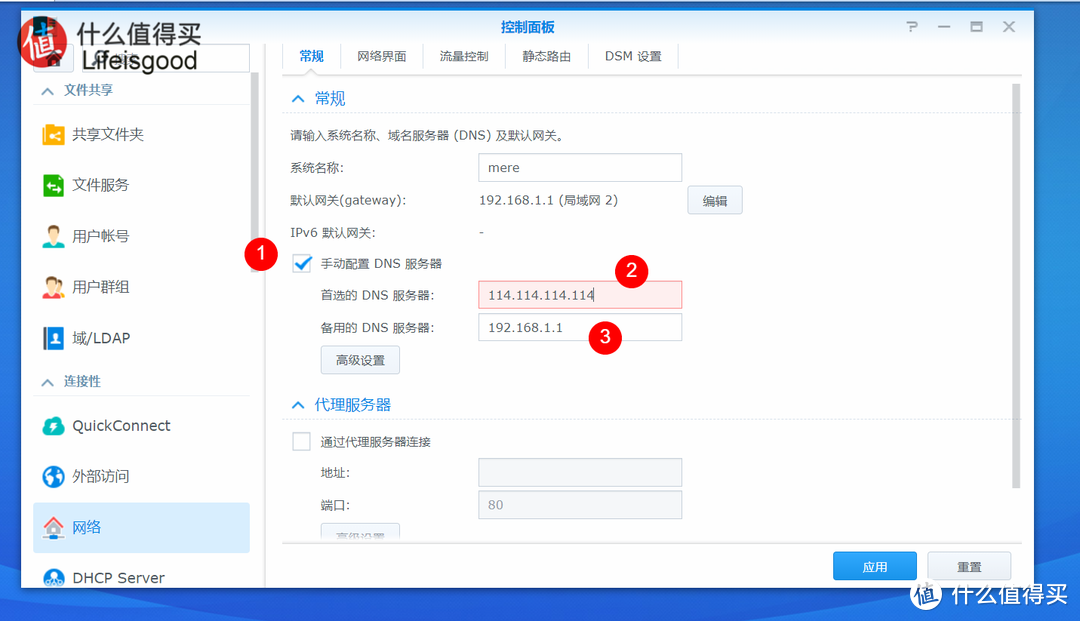Uncheck 手动配置 DNS 服务器

tap(302, 263)
